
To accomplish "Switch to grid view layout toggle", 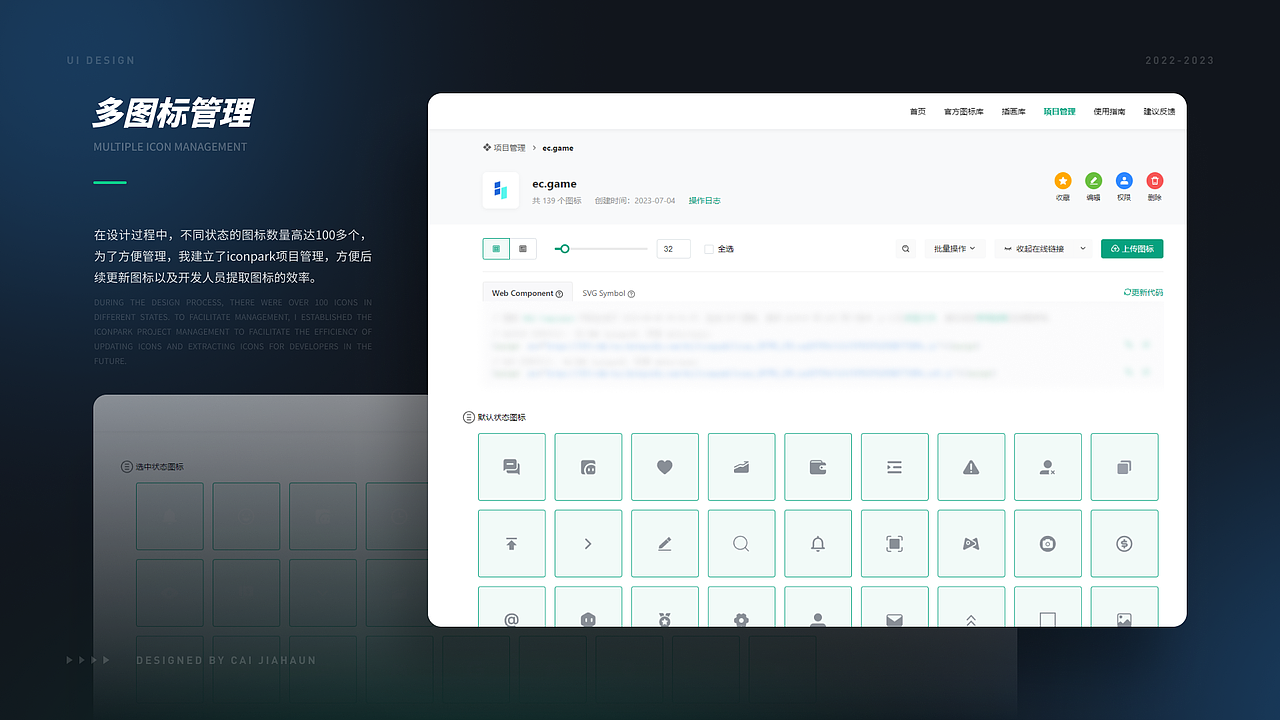I will (495, 248).
